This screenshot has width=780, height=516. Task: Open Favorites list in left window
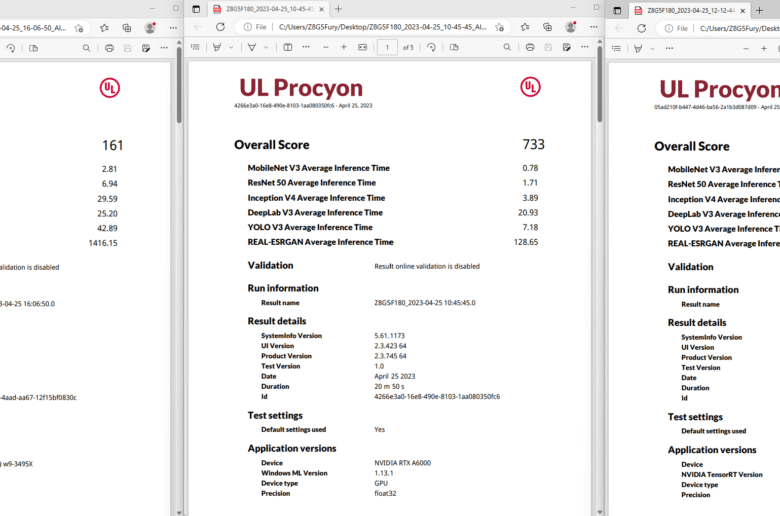pyautogui.click(x=104, y=28)
